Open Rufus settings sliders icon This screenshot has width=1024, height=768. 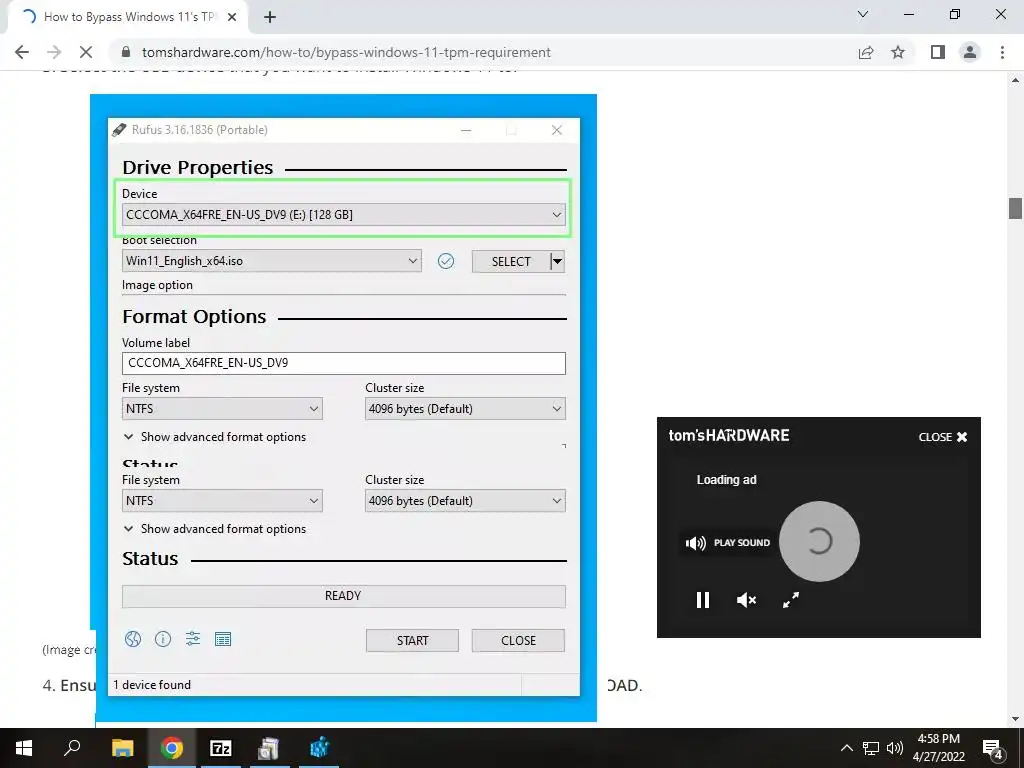(x=193, y=639)
